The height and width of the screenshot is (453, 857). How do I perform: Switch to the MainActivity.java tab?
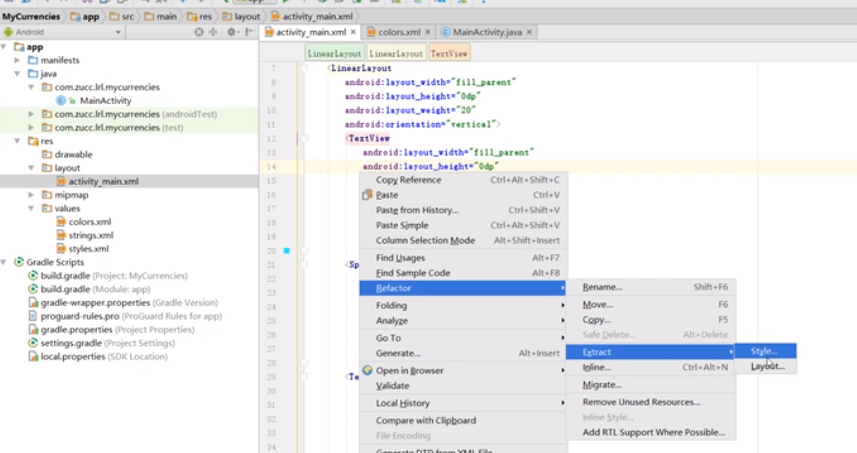pos(486,32)
